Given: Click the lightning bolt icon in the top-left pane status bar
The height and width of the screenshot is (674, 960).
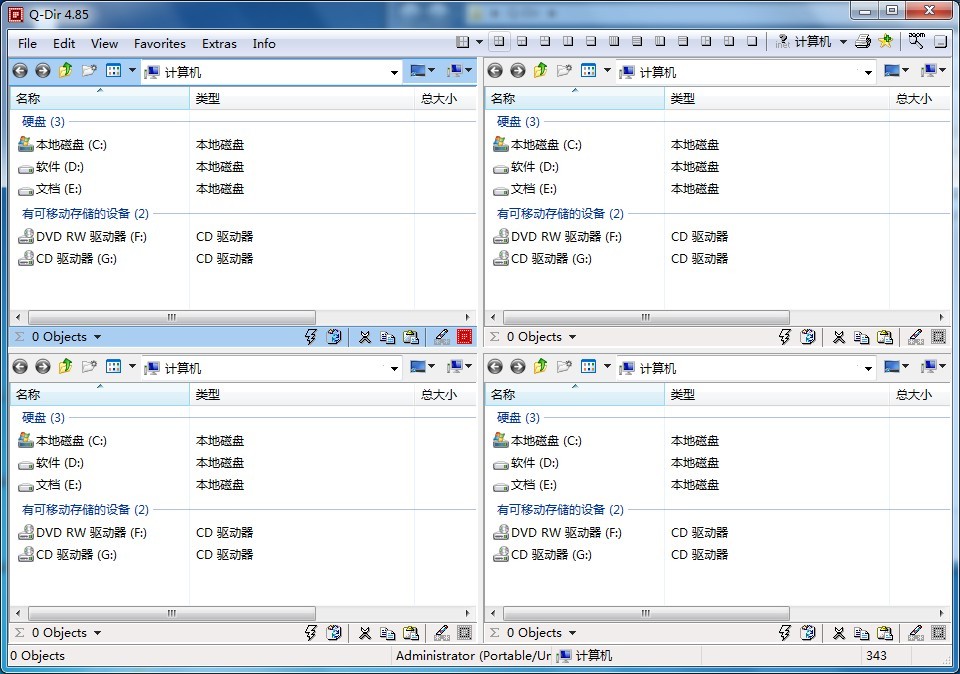Looking at the screenshot, I should click(x=310, y=337).
